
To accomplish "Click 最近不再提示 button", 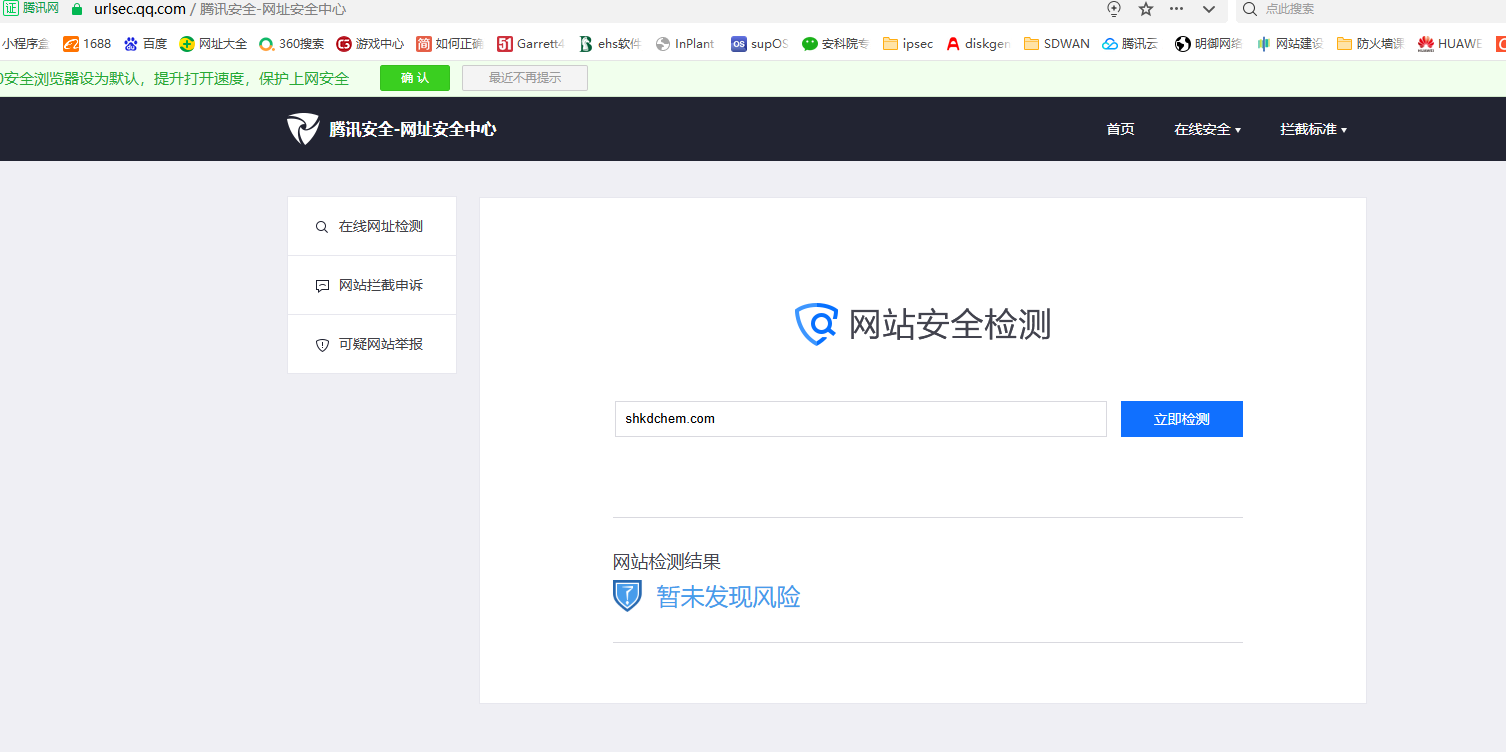I will (525, 78).
